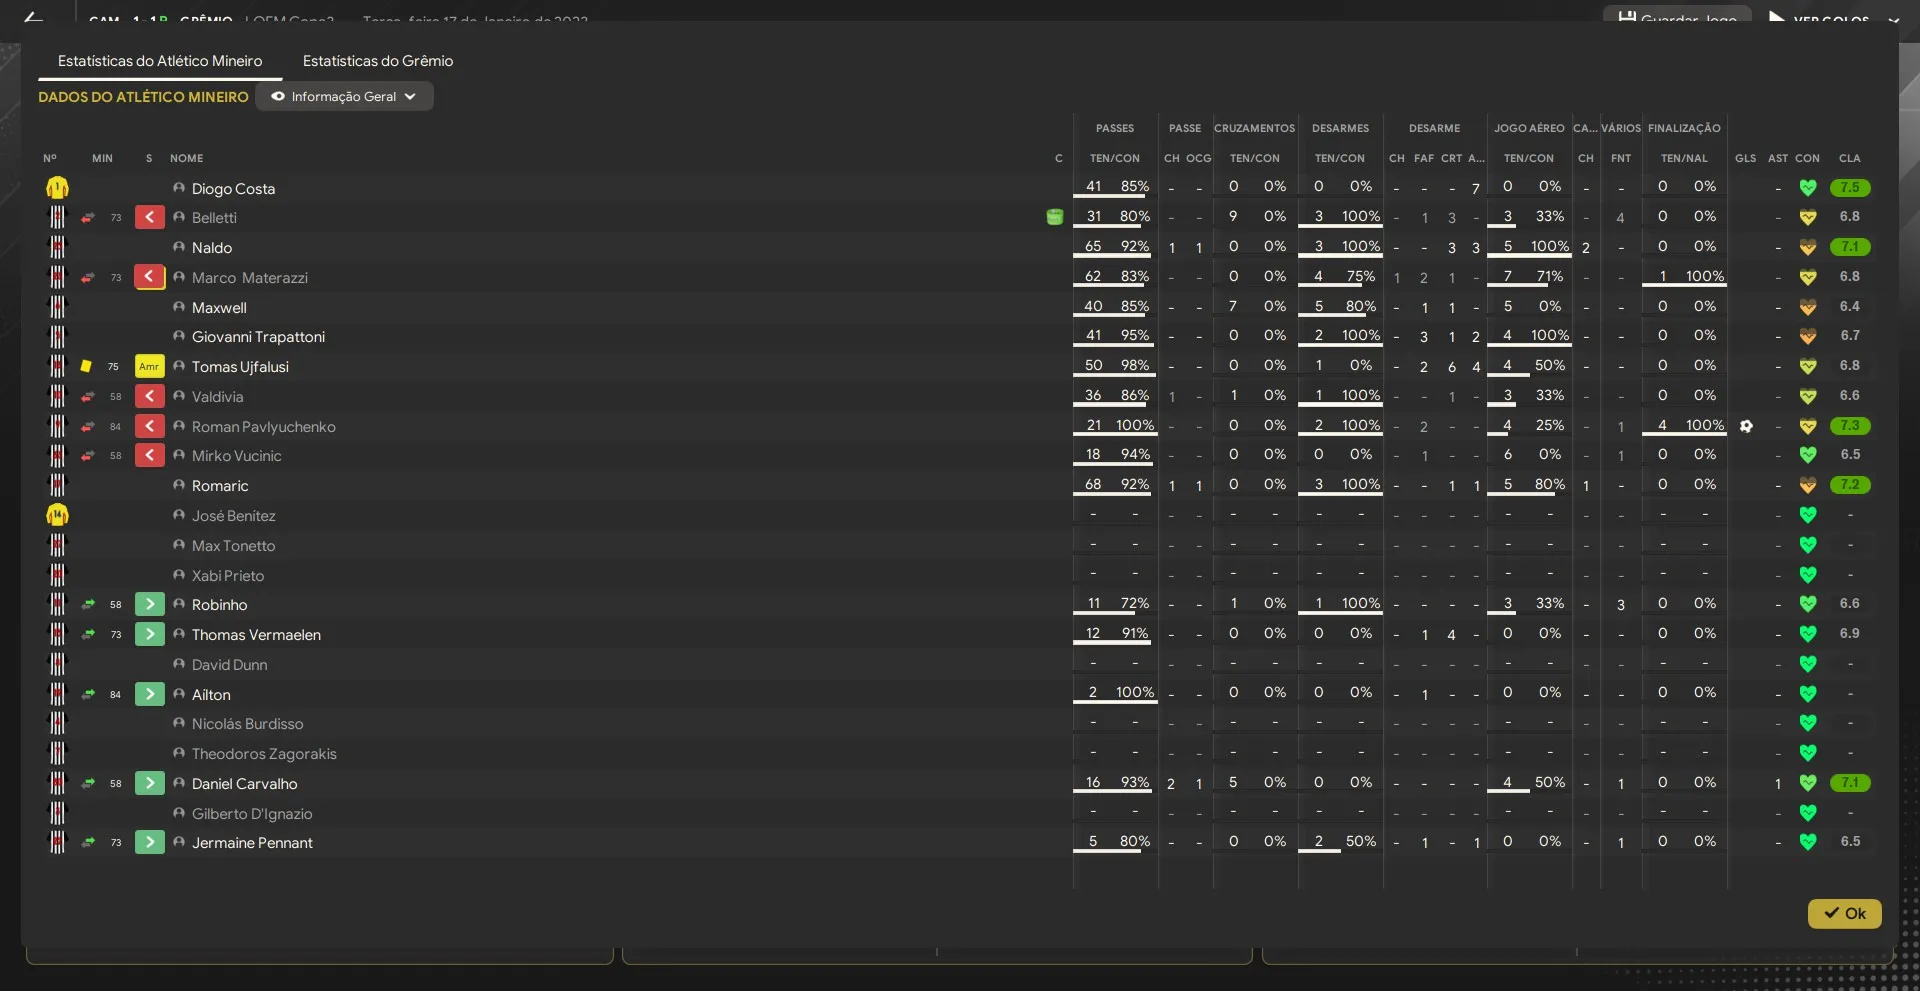1920x991 pixels.
Task: Click the substituted-off arrow for Marco Materazzi
Action: pos(150,277)
